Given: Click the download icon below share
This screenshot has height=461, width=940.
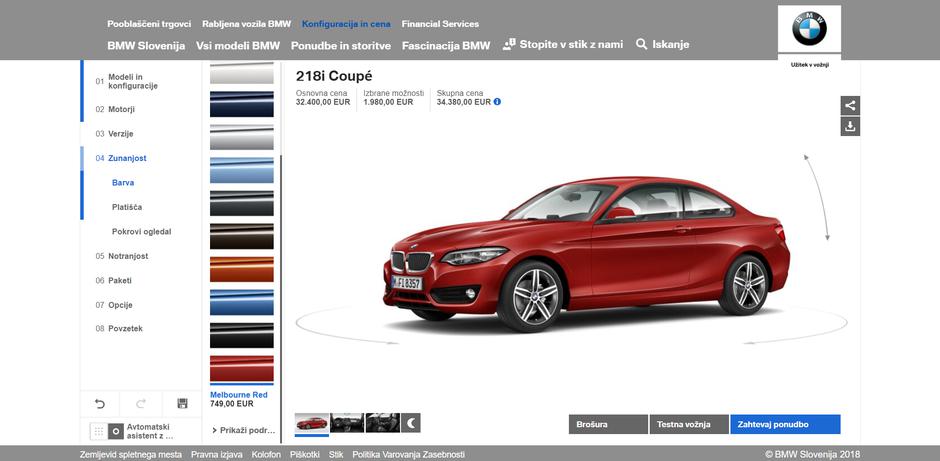Looking at the screenshot, I should 850,126.
